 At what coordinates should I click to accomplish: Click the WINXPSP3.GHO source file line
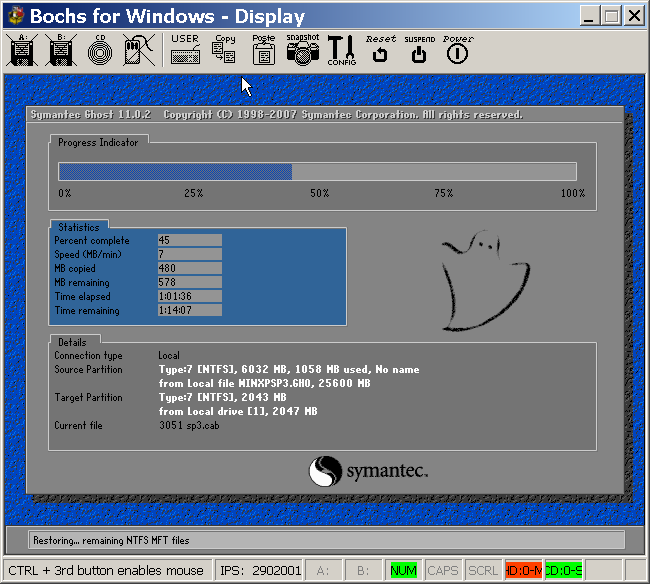tap(264, 383)
